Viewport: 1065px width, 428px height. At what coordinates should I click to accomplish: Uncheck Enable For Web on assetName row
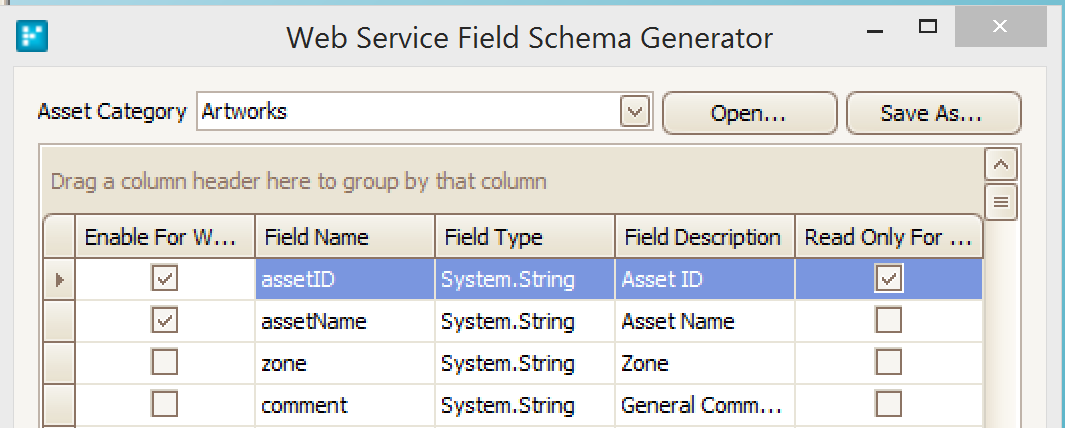tap(164, 320)
